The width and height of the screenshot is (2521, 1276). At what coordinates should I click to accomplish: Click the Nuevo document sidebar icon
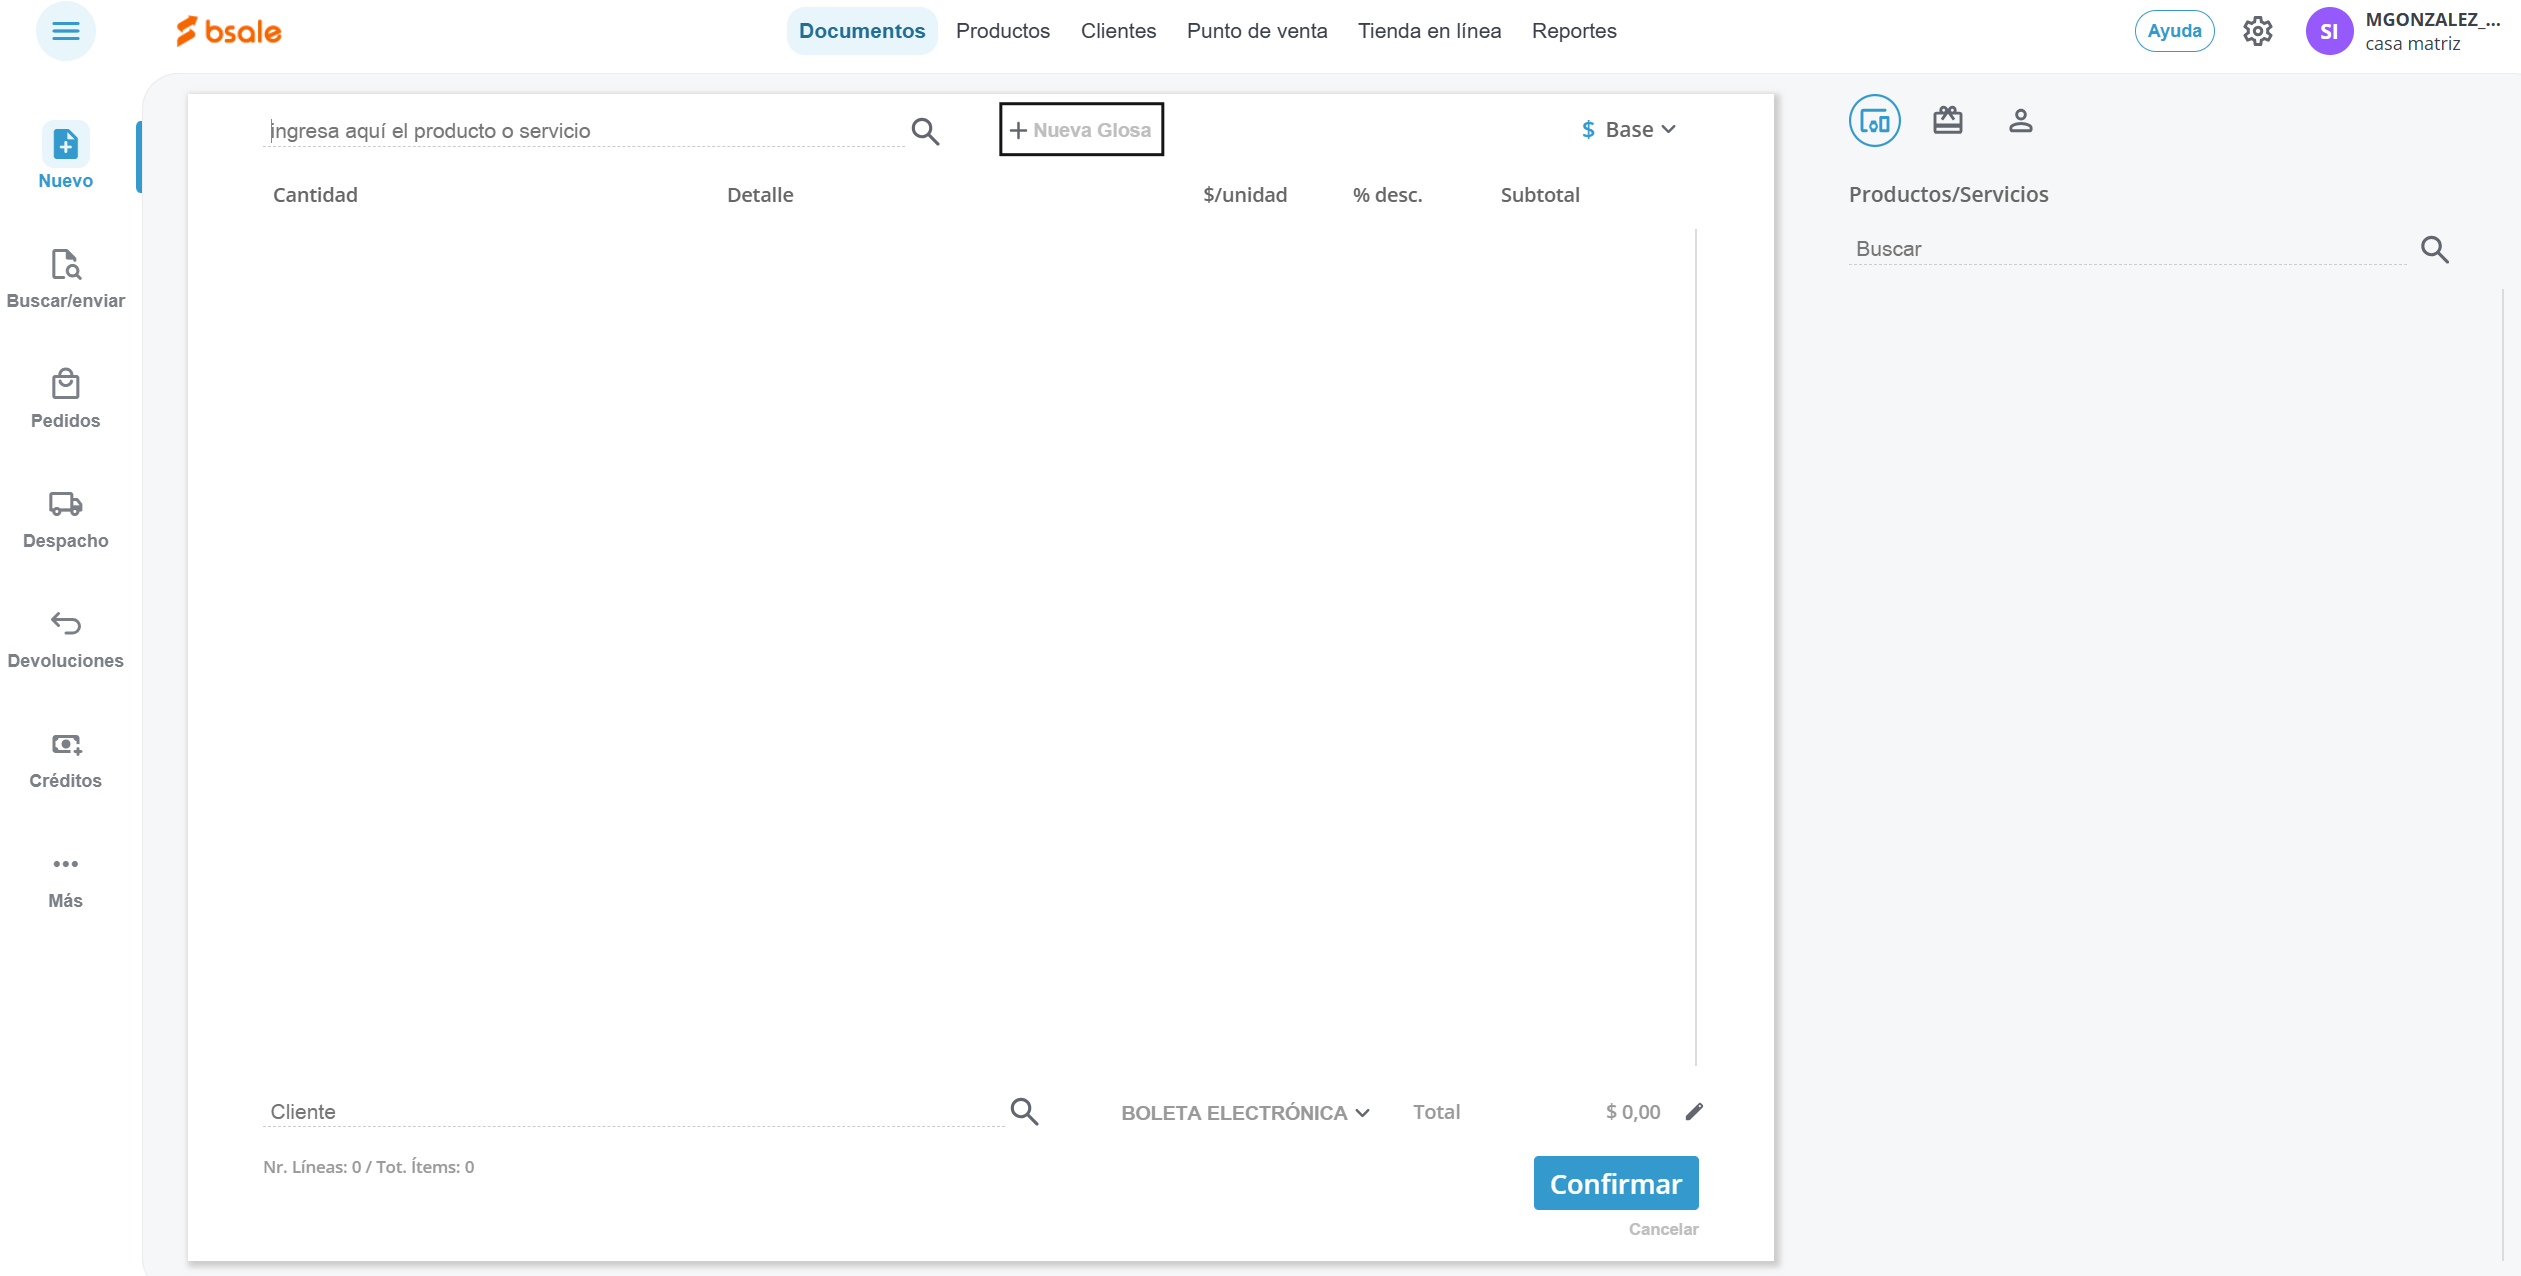point(65,145)
